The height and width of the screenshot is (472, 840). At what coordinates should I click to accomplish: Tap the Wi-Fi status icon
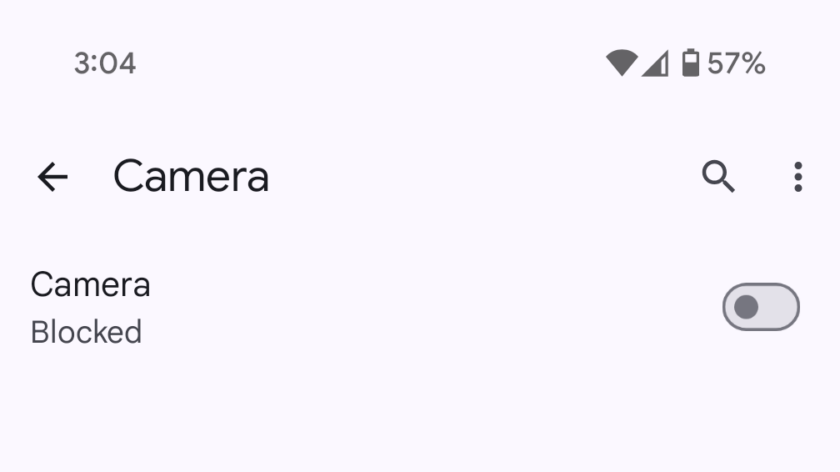pyautogui.click(x=621, y=64)
